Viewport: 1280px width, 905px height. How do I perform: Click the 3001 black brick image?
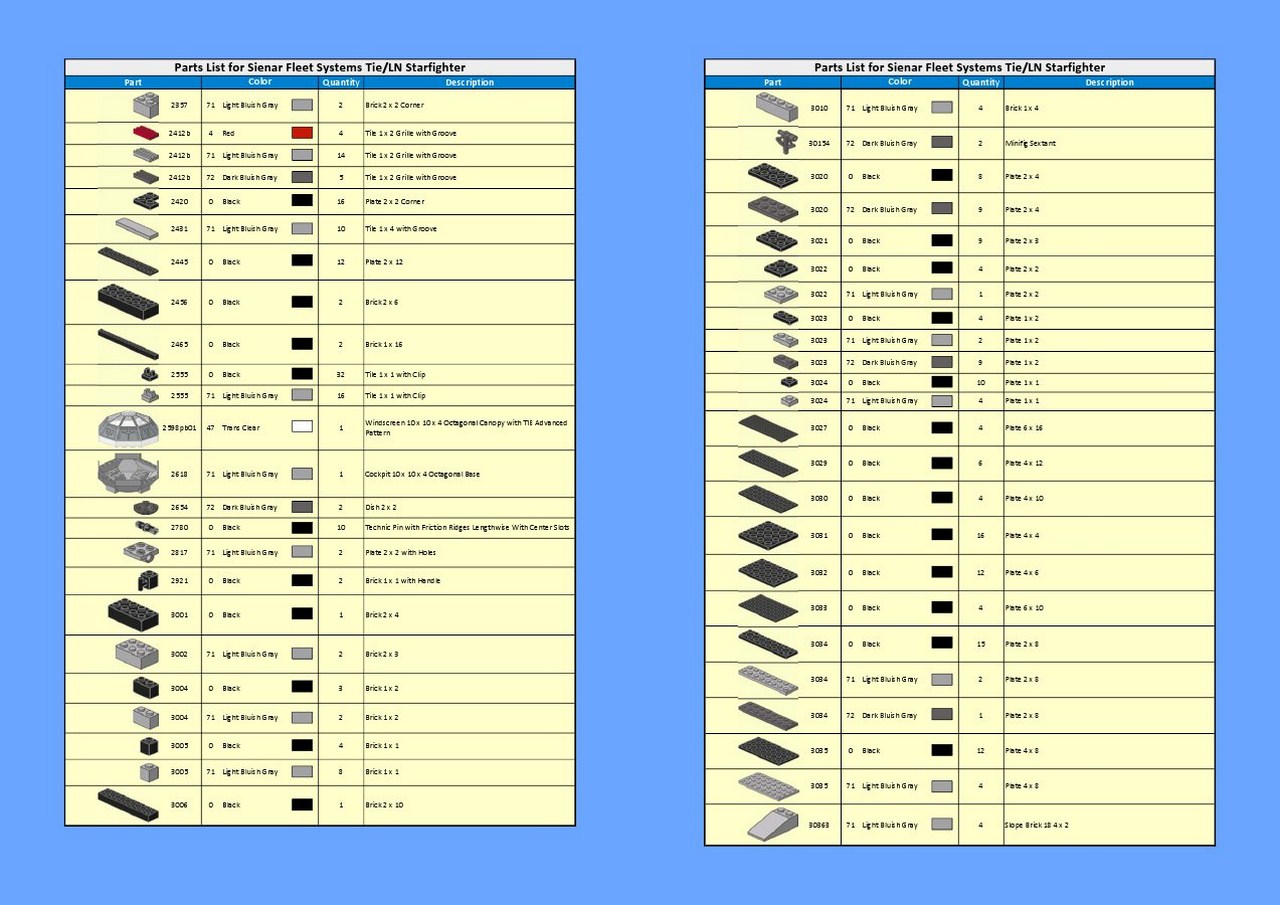tap(134, 614)
